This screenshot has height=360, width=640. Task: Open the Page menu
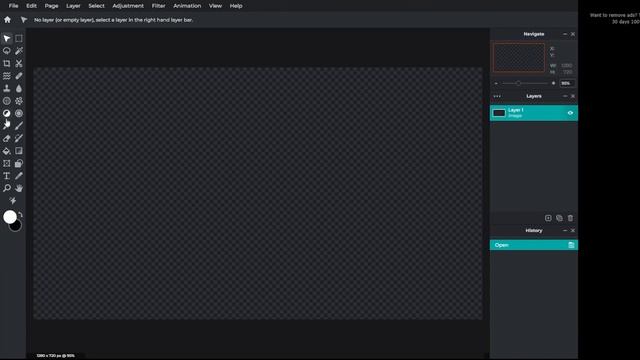click(x=51, y=6)
